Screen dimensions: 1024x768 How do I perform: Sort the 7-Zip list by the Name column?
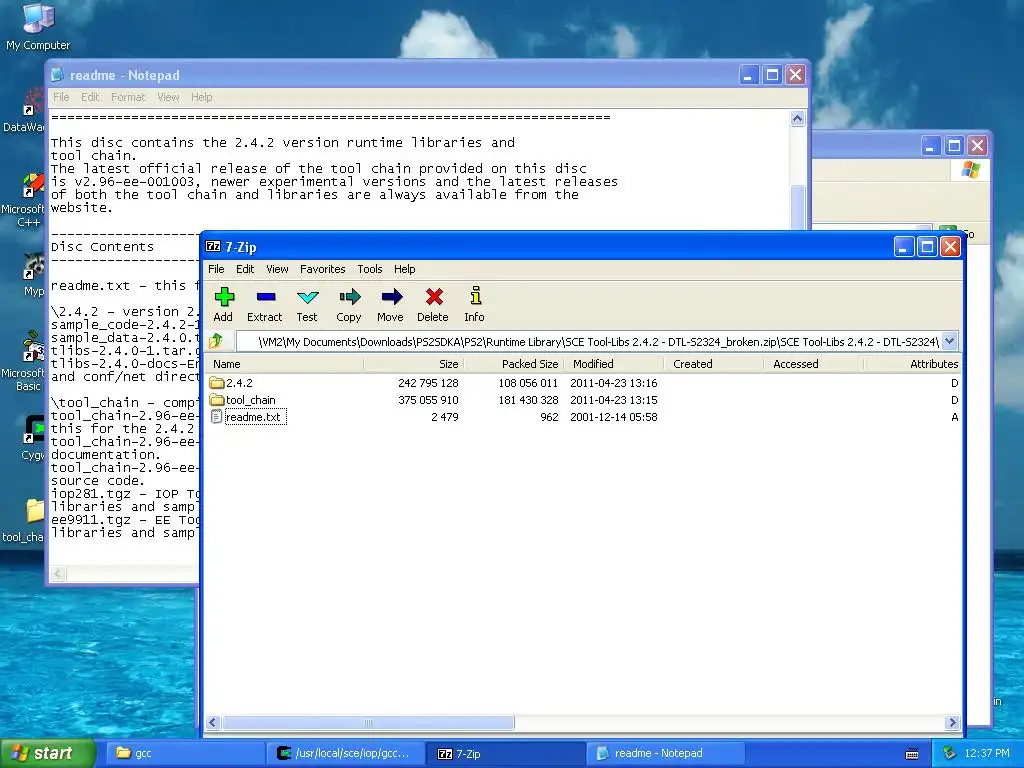point(285,364)
